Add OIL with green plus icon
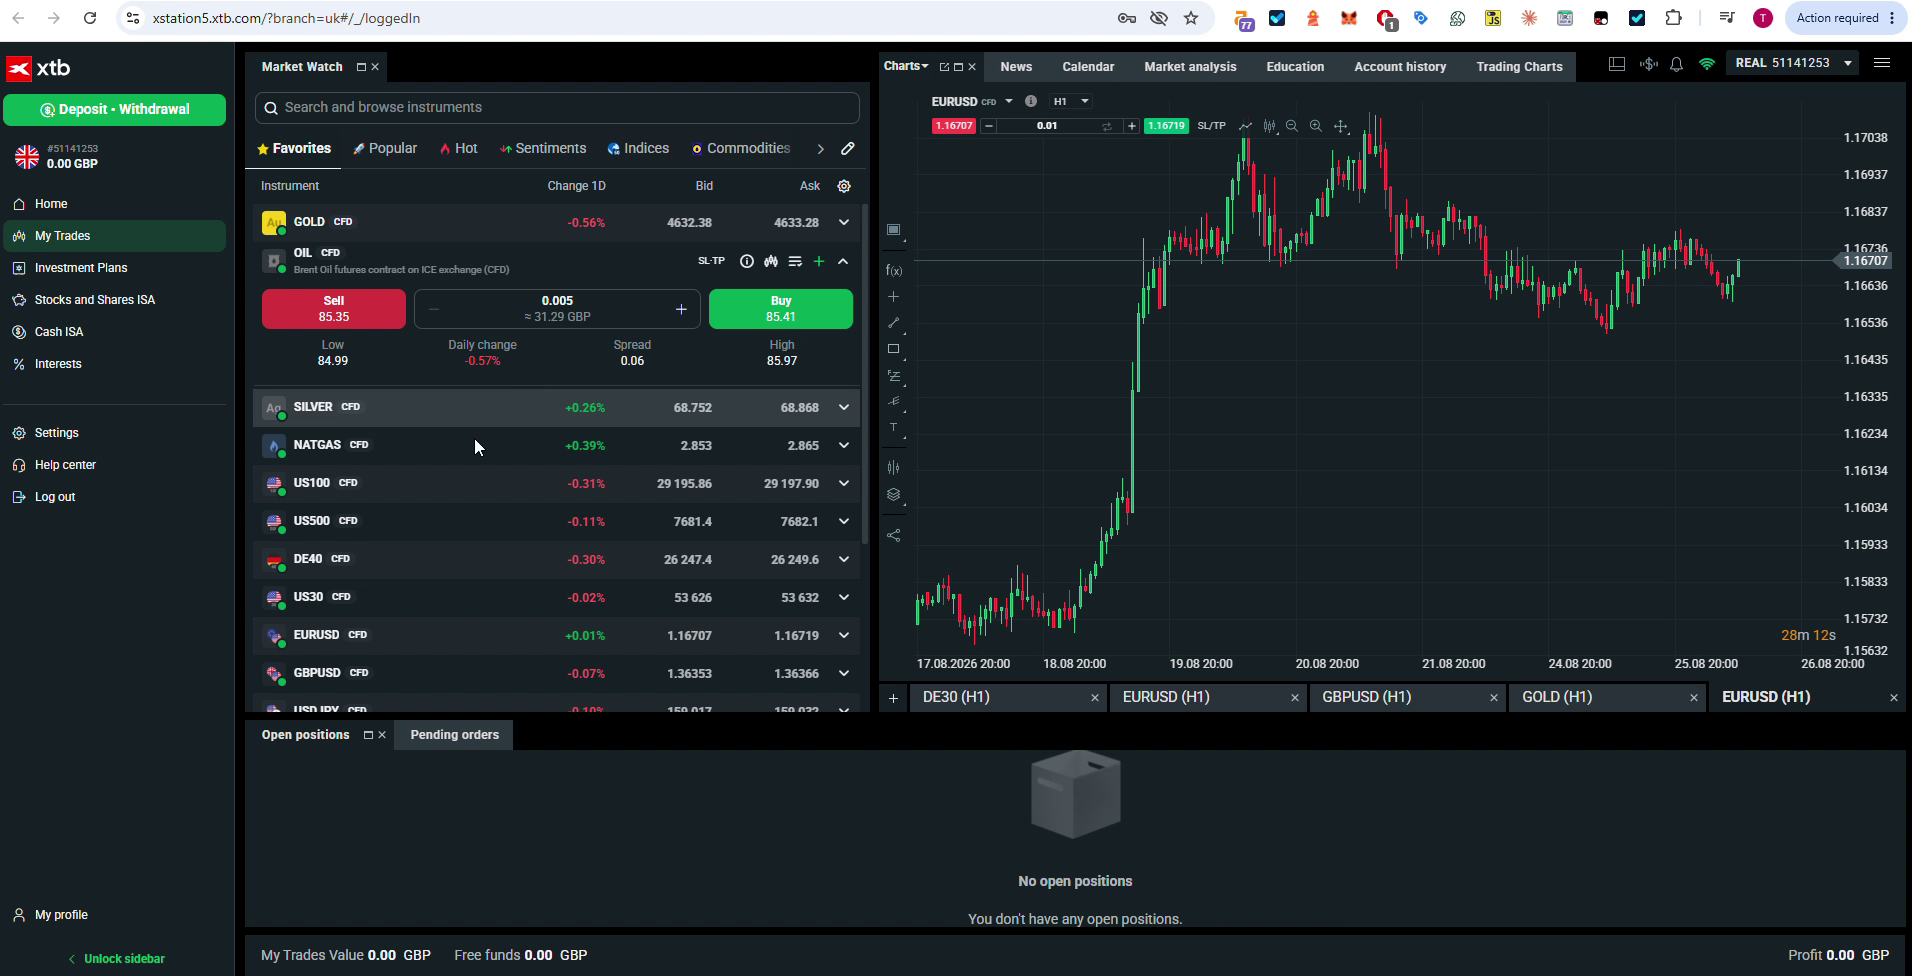This screenshot has height=976, width=1912. click(x=819, y=261)
